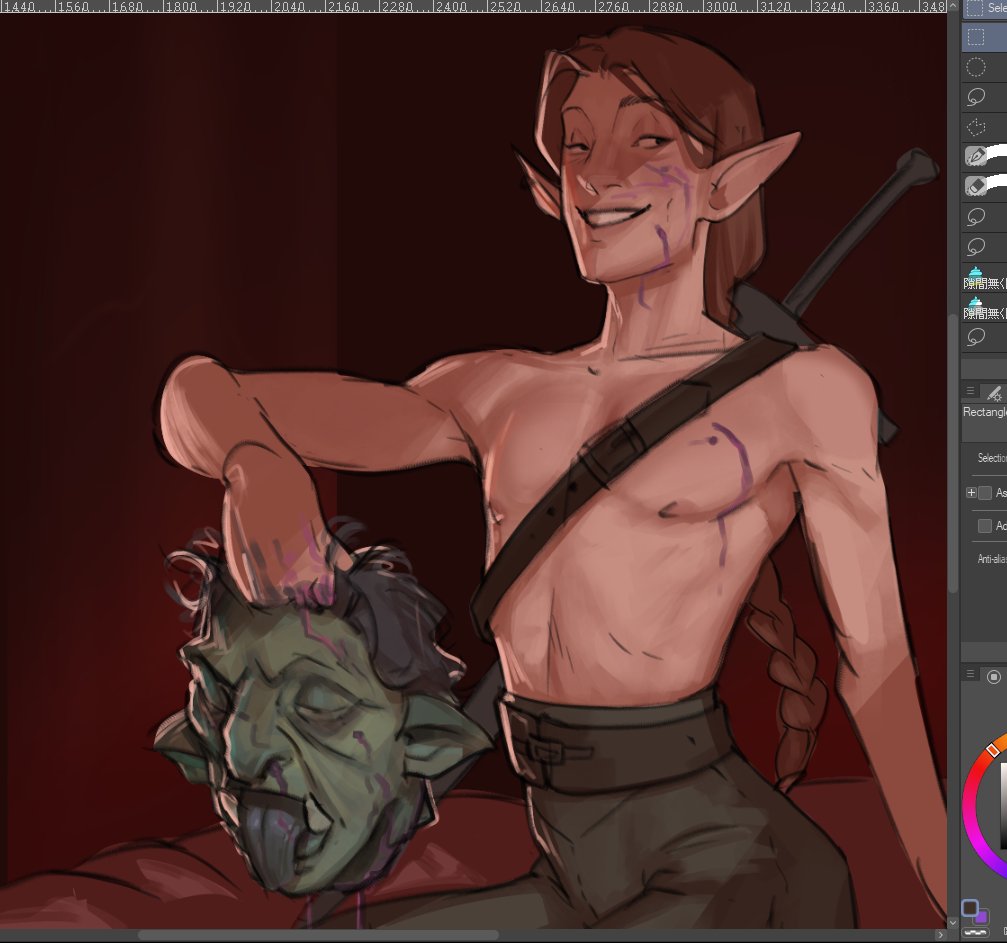Select the Rectangle selection sub tool

tap(984, 37)
